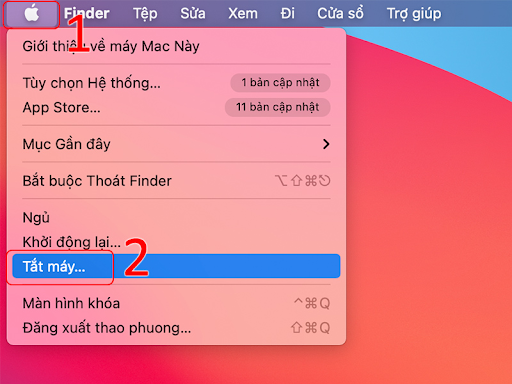This screenshot has height=384, width=512.
Task: Choose Khởi động lại to restart
Action: pyautogui.click(x=176, y=242)
